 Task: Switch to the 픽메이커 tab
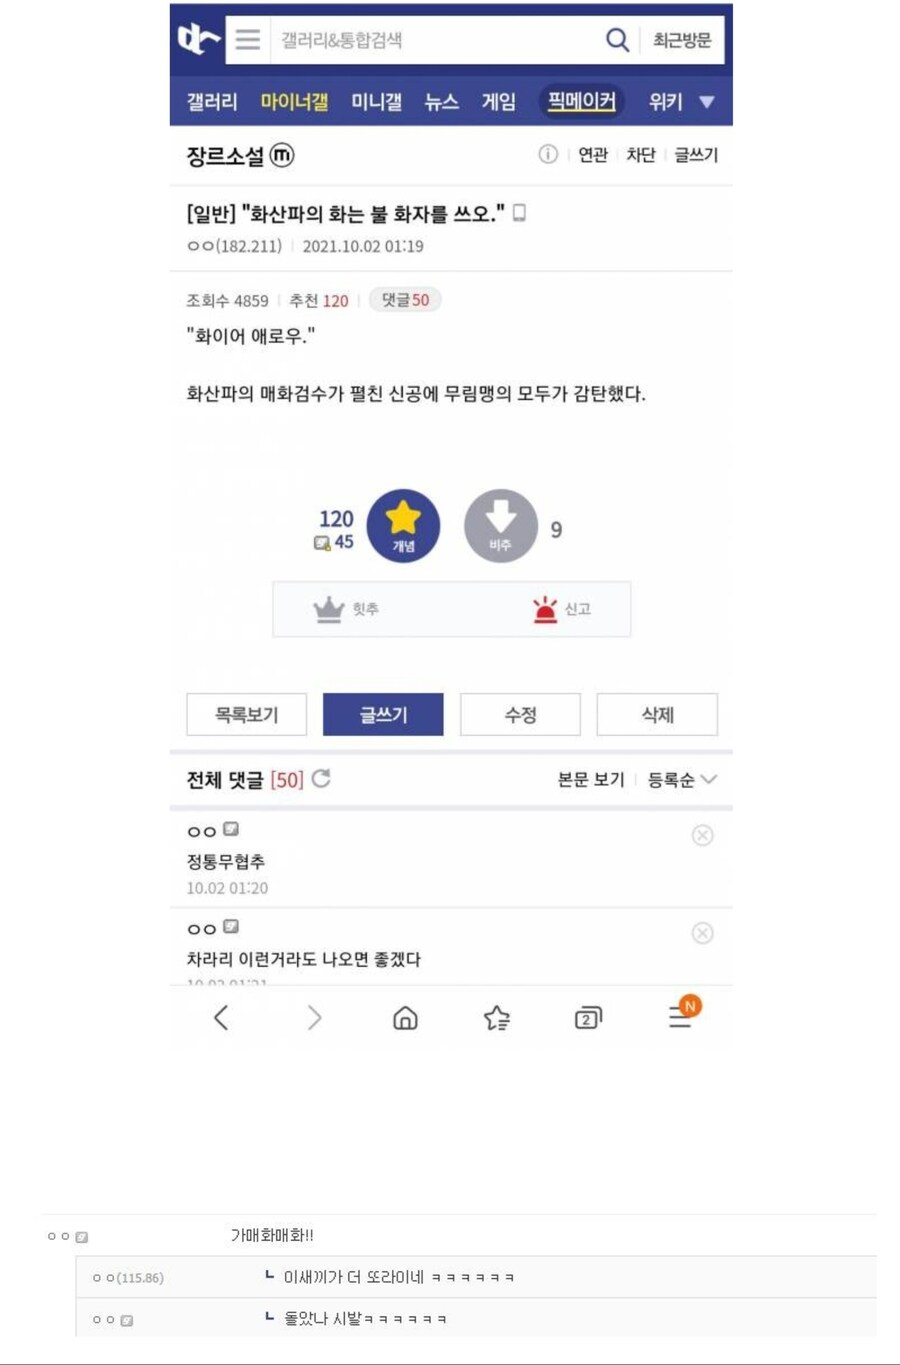pyautogui.click(x=581, y=101)
